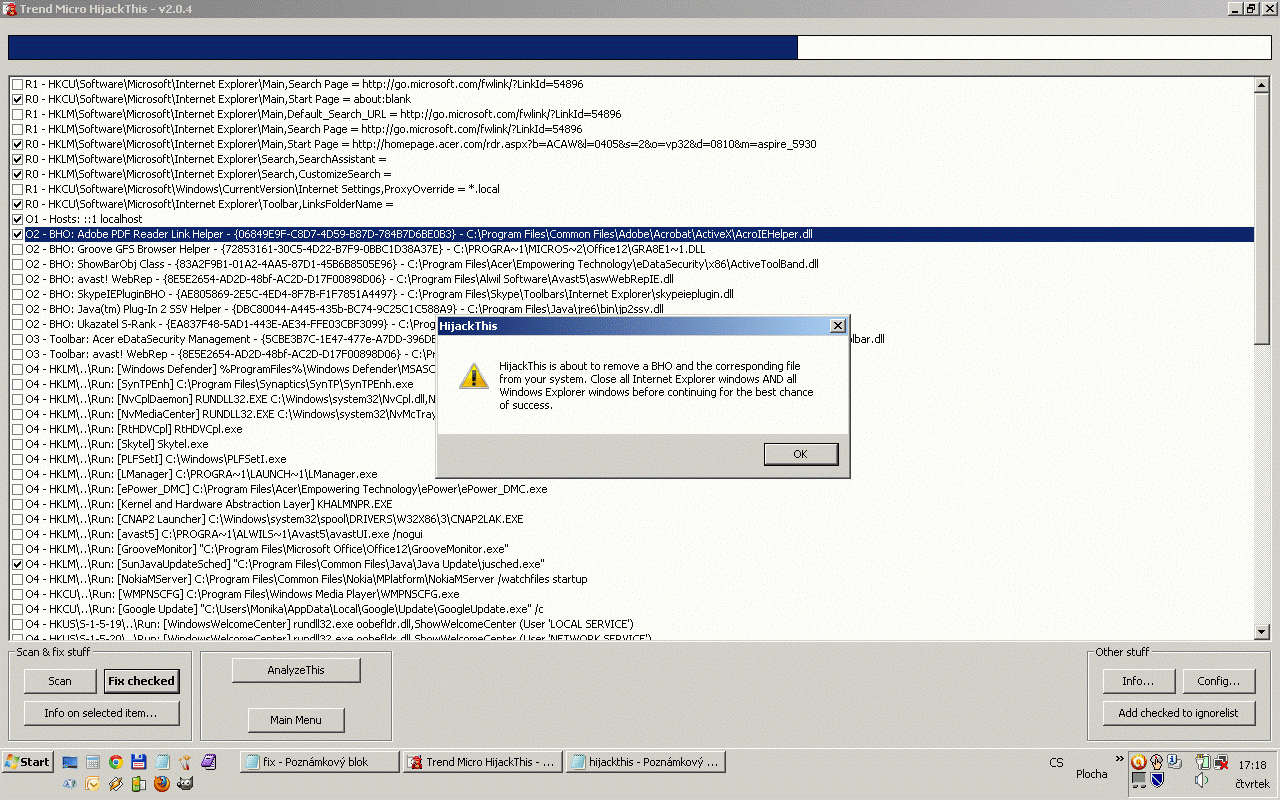Select O4 GrooveMonitor row text
1280x800 pixels.
click(x=267, y=549)
